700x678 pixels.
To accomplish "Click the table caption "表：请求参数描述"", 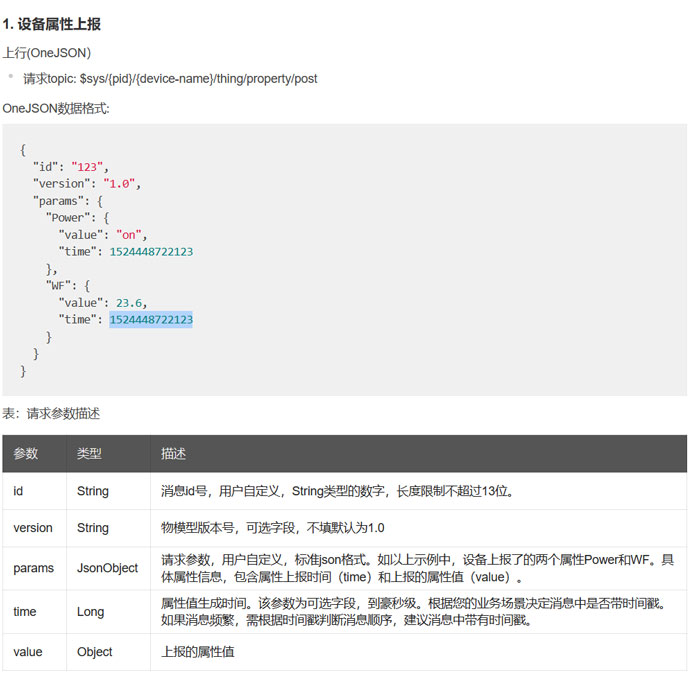I will tap(51, 413).
